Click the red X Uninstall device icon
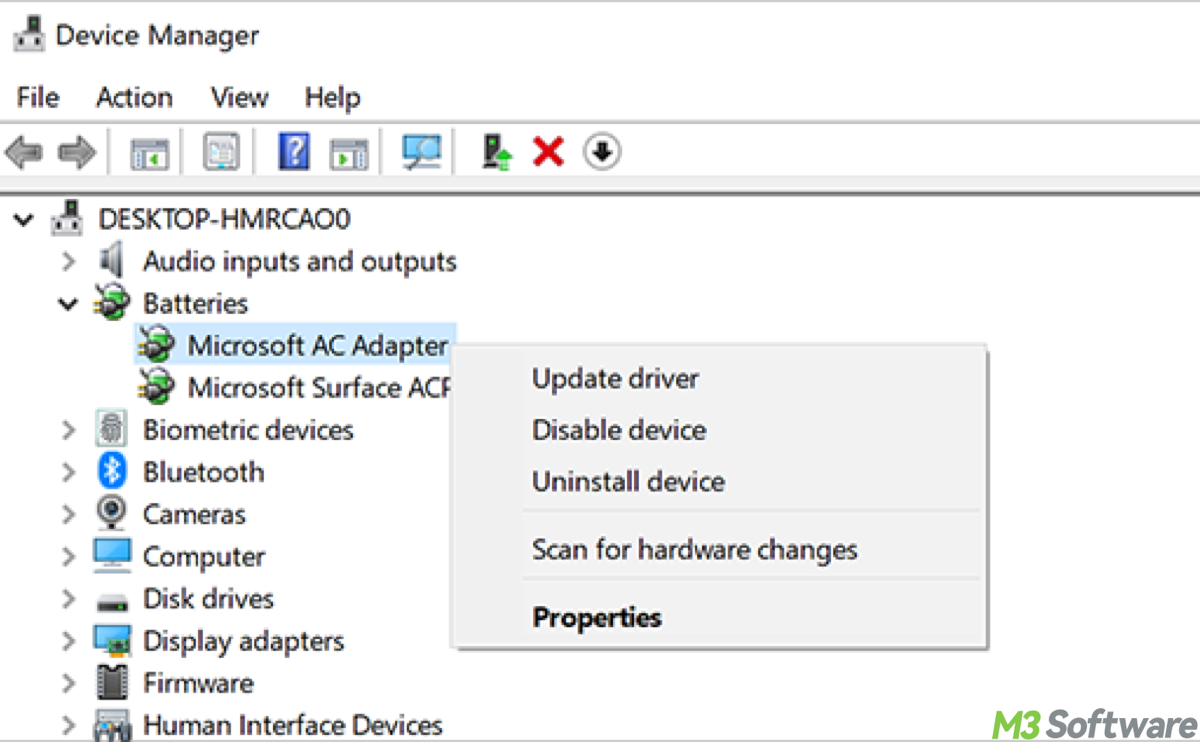Screen dimensions: 1200x742 [548, 152]
